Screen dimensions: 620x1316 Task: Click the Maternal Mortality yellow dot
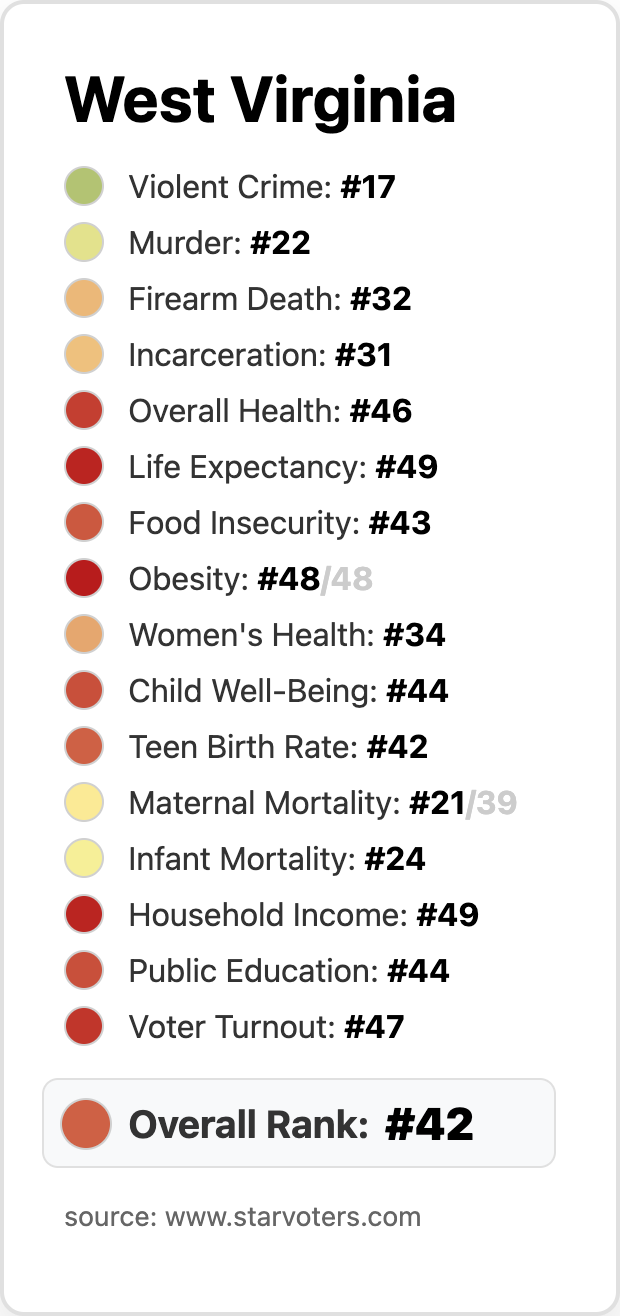click(84, 803)
